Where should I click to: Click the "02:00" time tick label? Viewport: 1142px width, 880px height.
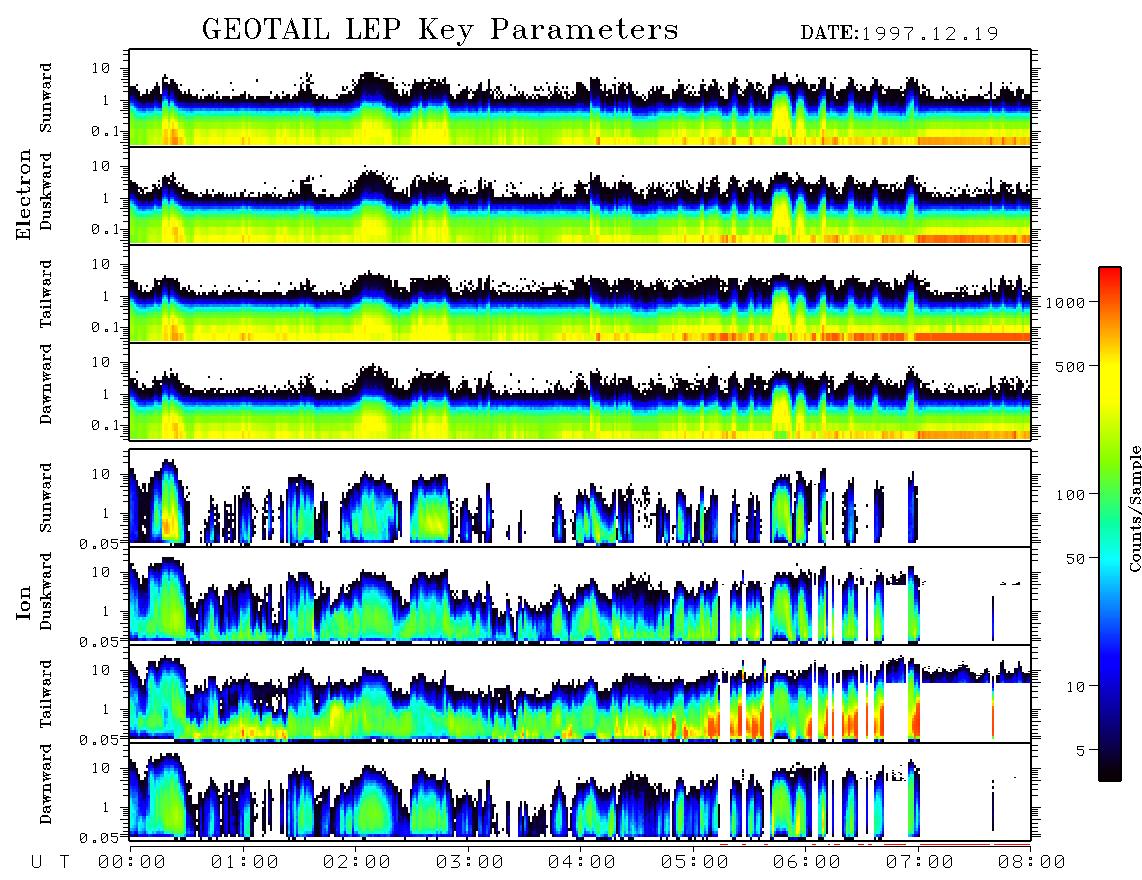coord(357,863)
